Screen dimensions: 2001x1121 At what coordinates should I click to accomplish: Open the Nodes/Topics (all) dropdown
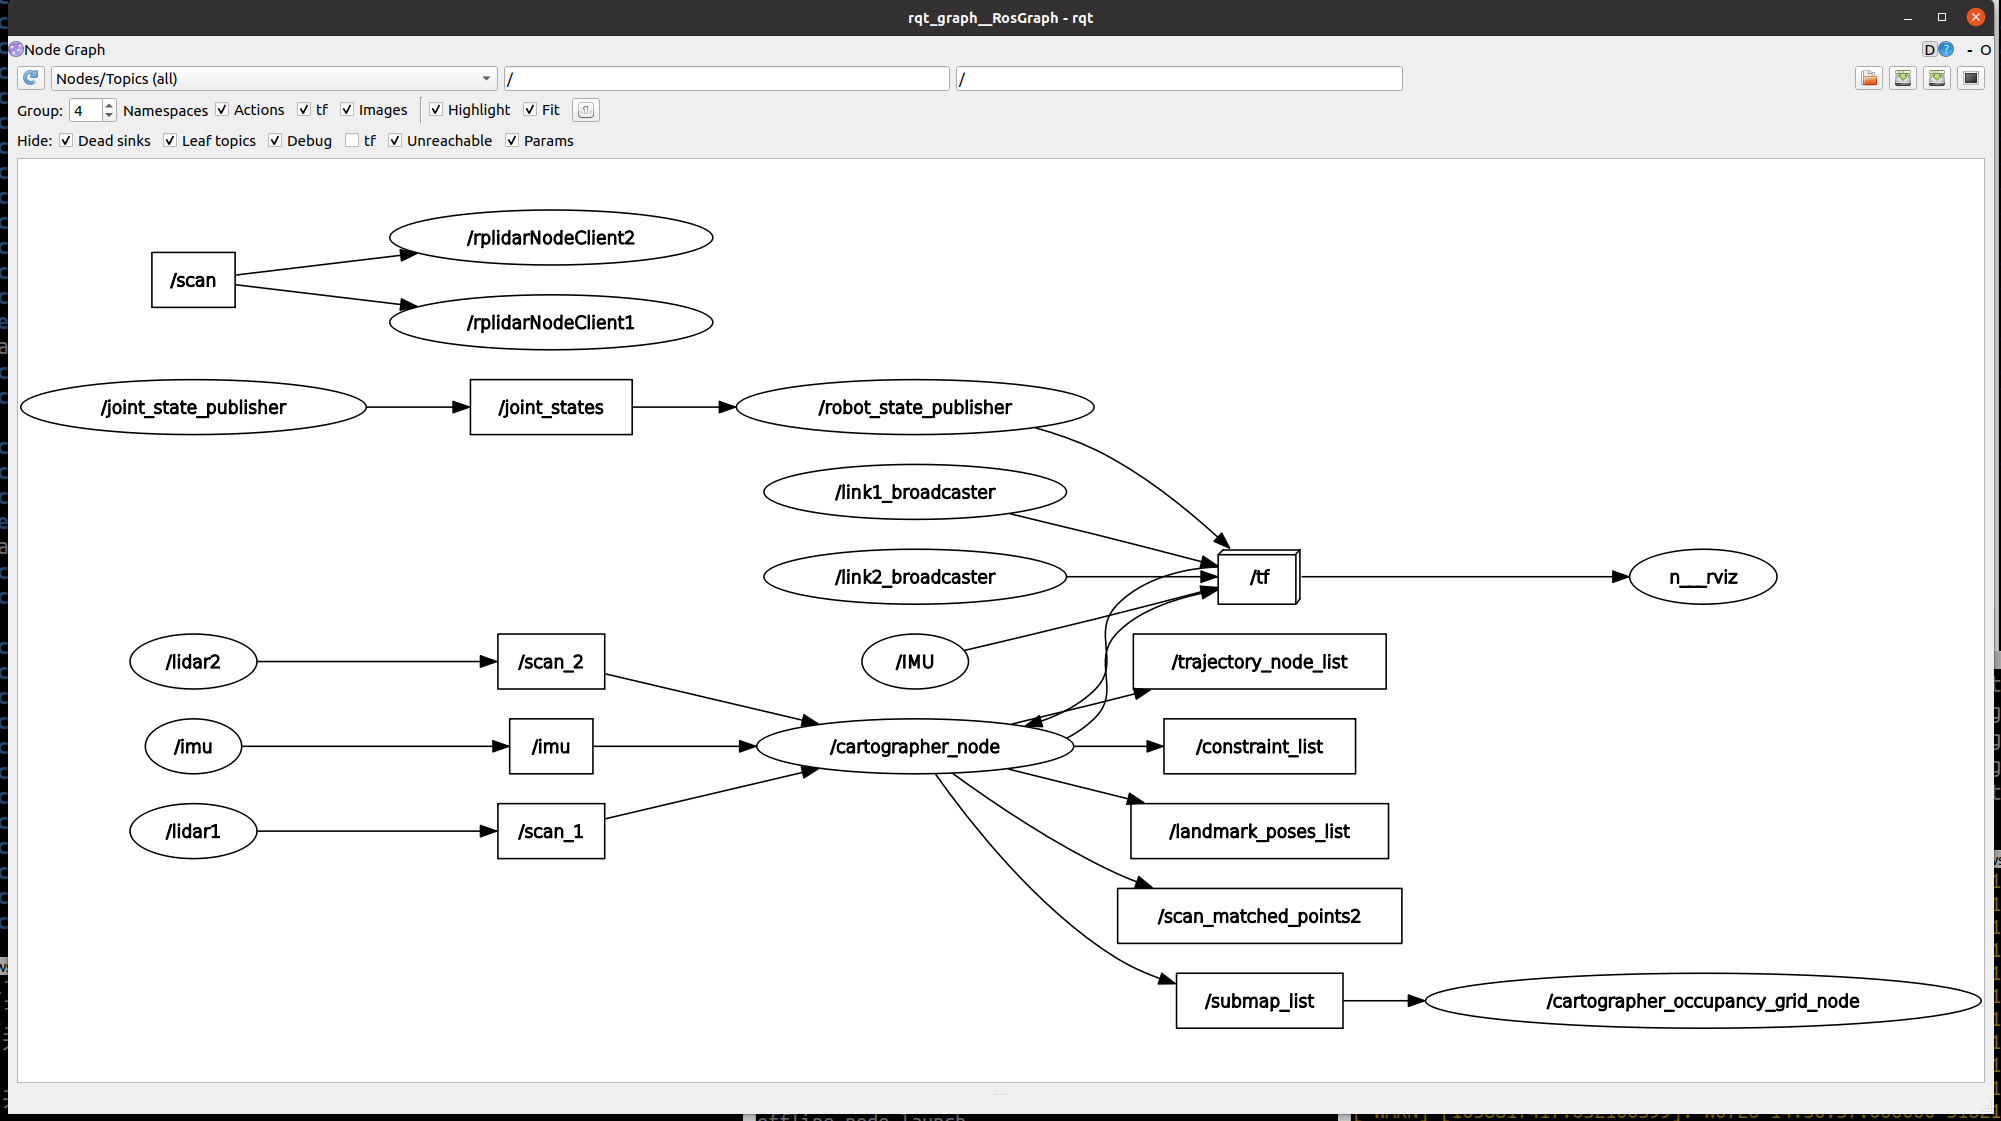pos(274,78)
